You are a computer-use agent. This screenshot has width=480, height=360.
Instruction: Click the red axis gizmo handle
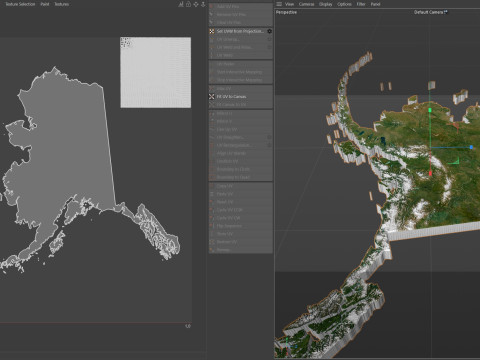[x=430, y=173]
